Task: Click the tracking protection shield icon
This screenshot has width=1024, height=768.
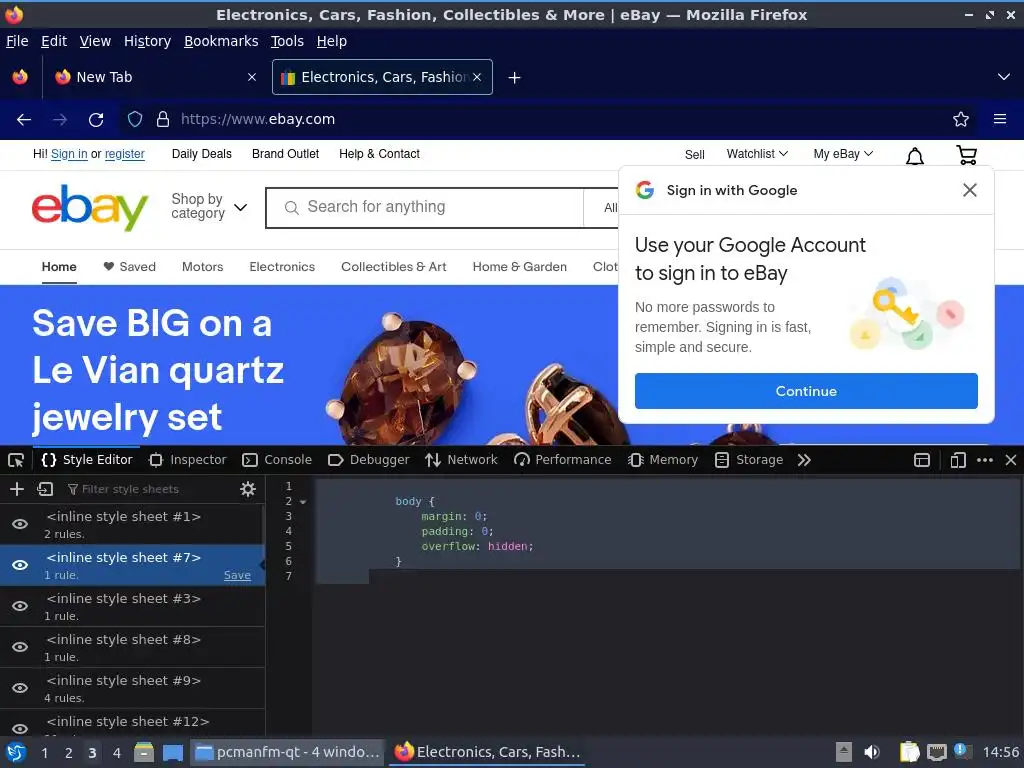Action: (x=135, y=120)
